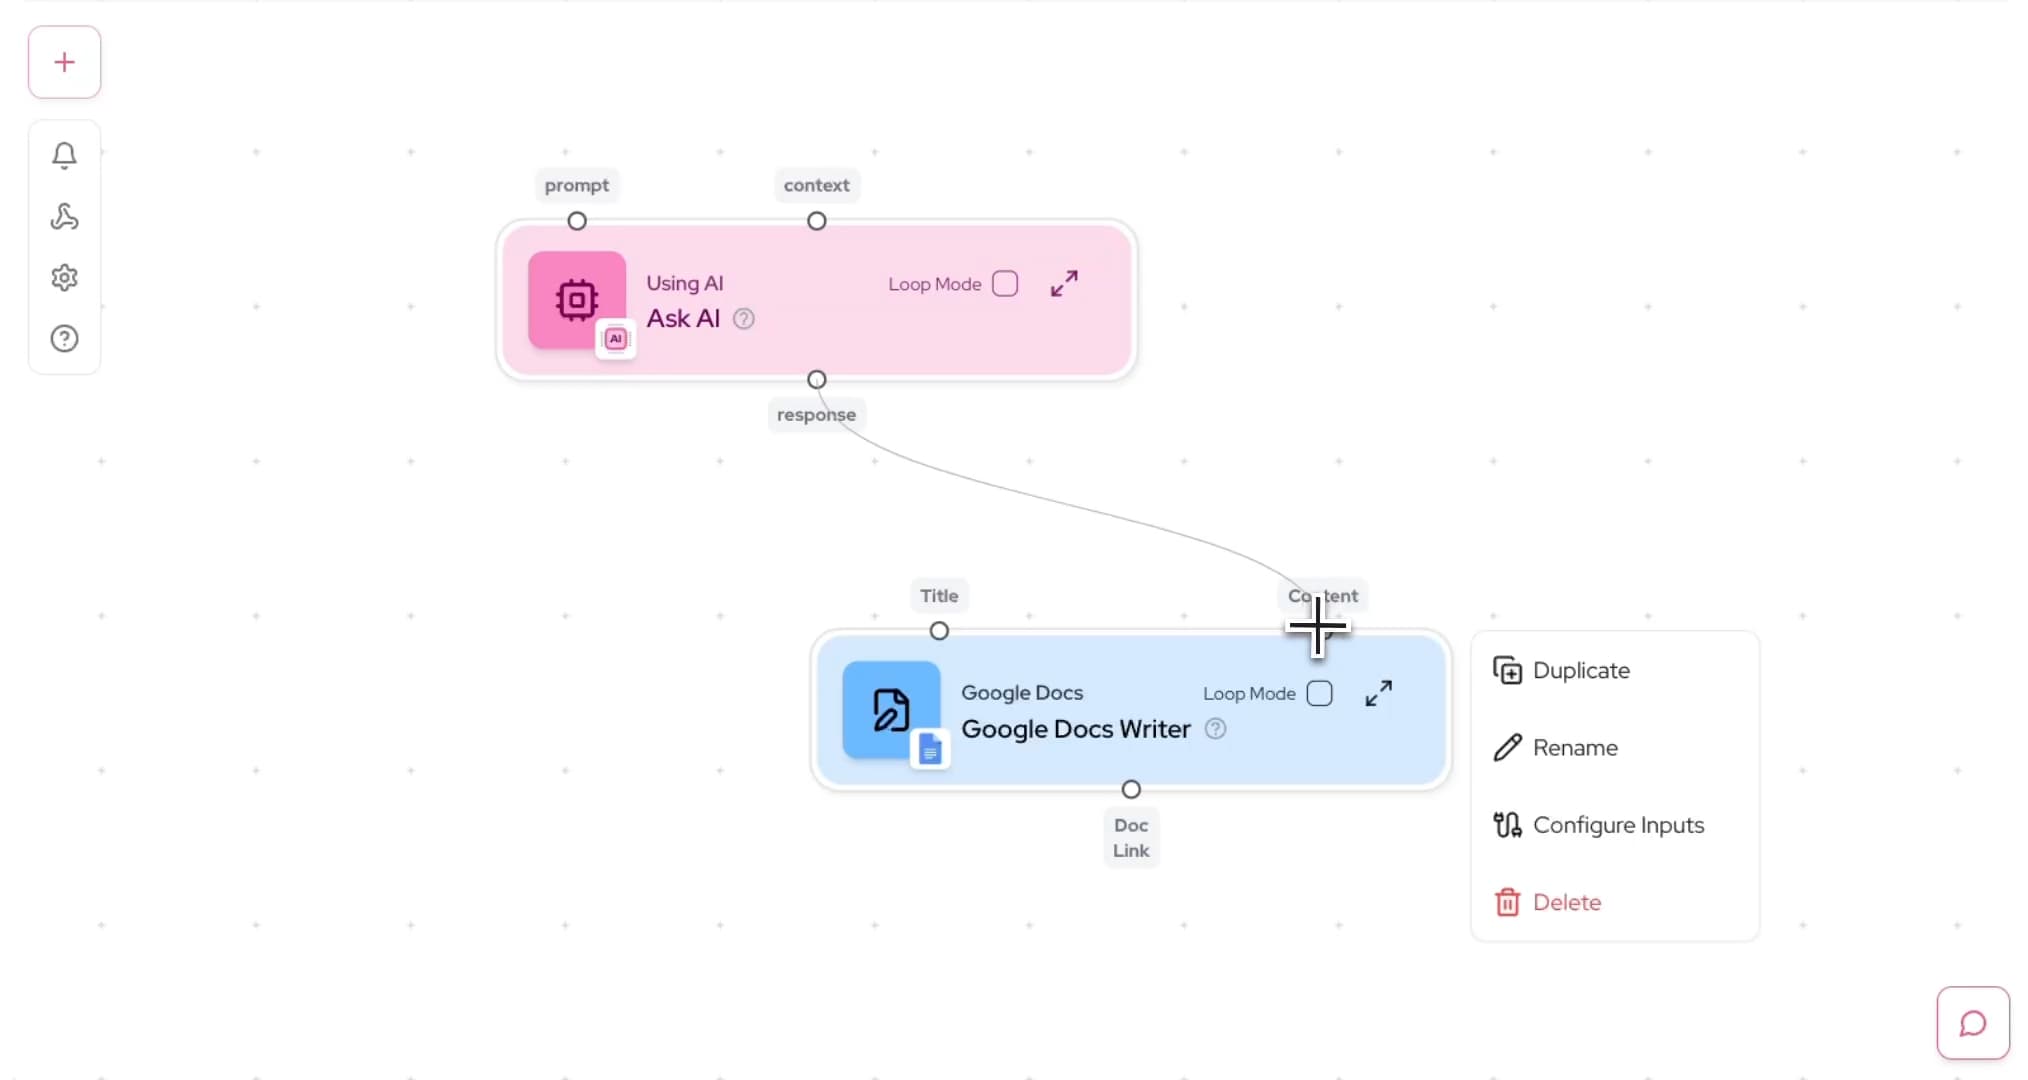
Task: Click Delete in the context menu
Action: [1566, 902]
